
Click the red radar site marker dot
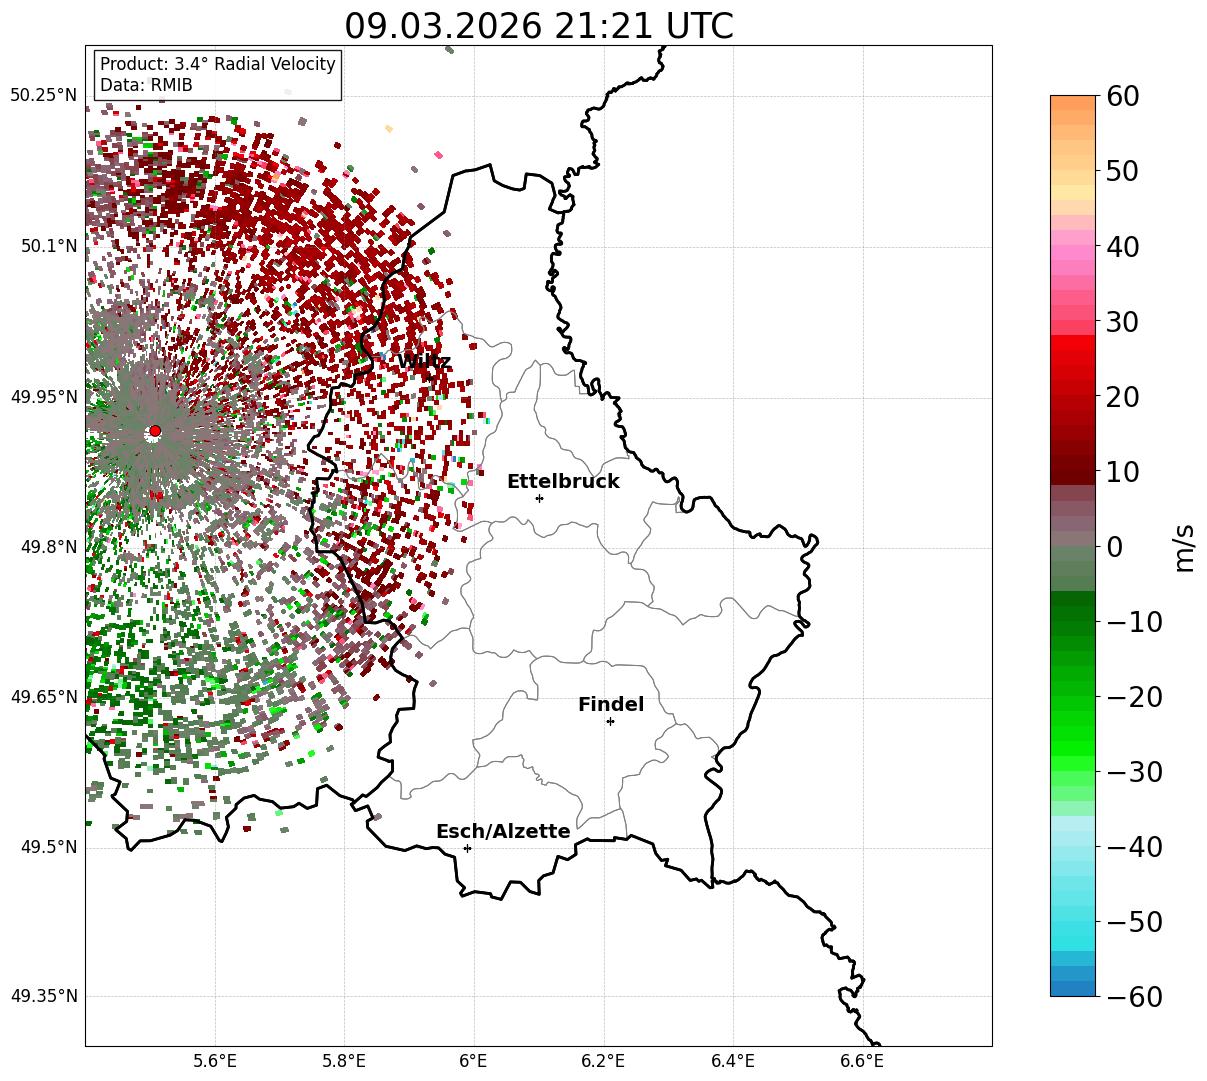point(155,431)
